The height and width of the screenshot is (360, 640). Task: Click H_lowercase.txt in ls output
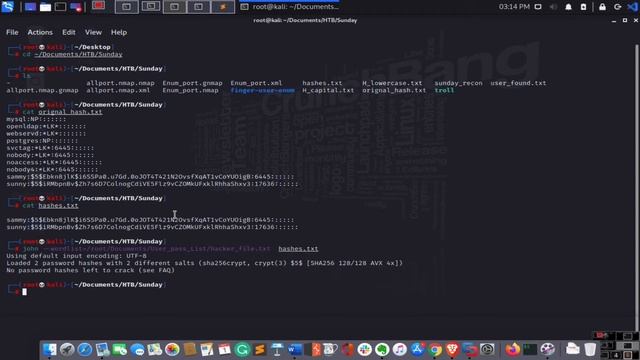point(392,83)
